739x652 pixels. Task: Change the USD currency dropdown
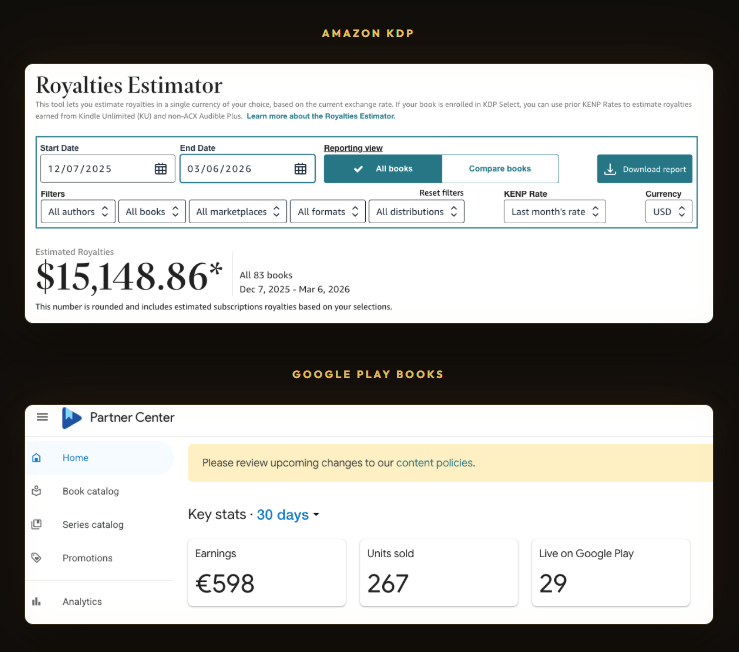tap(669, 212)
